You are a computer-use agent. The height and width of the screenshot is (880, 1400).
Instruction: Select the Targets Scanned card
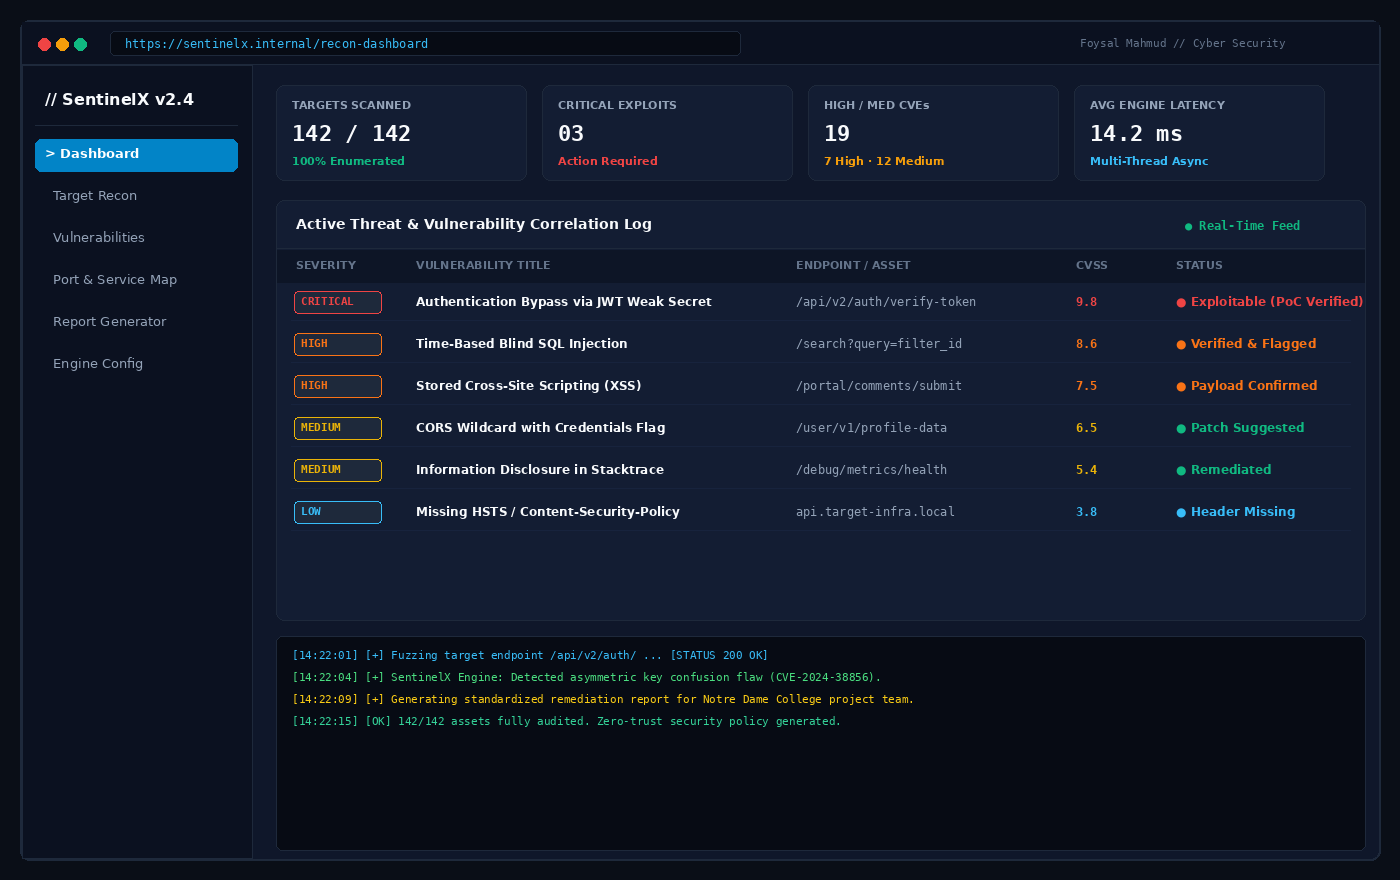[x=401, y=133]
